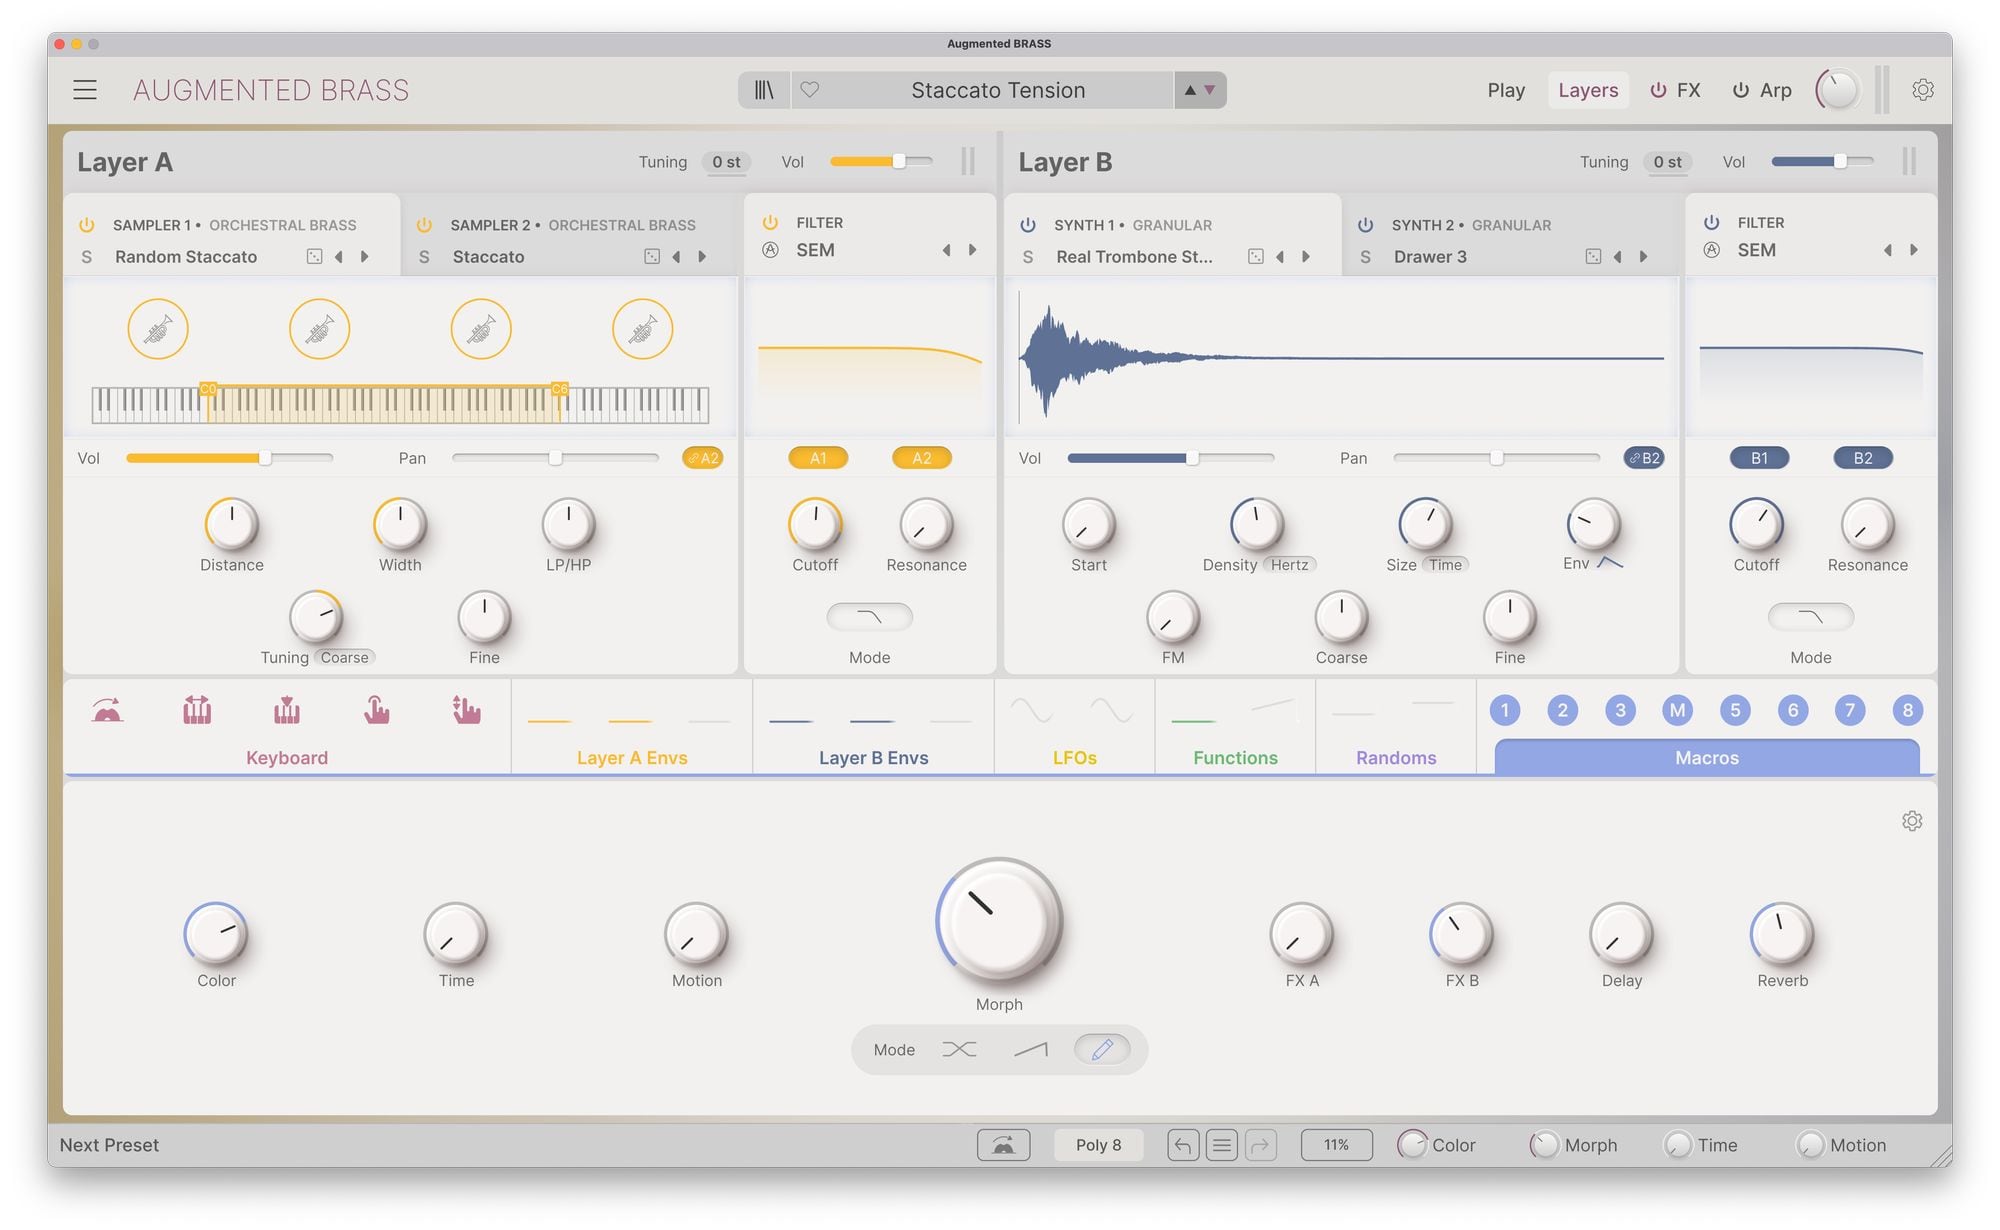Open the hamburger main menu
This screenshot has width=2000, height=1230.
(85, 90)
